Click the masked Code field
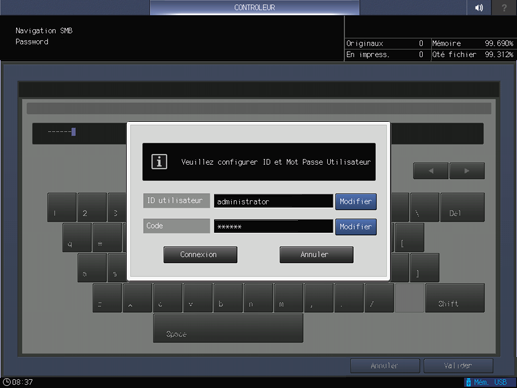 pyautogui.click(x=273, y=227)
